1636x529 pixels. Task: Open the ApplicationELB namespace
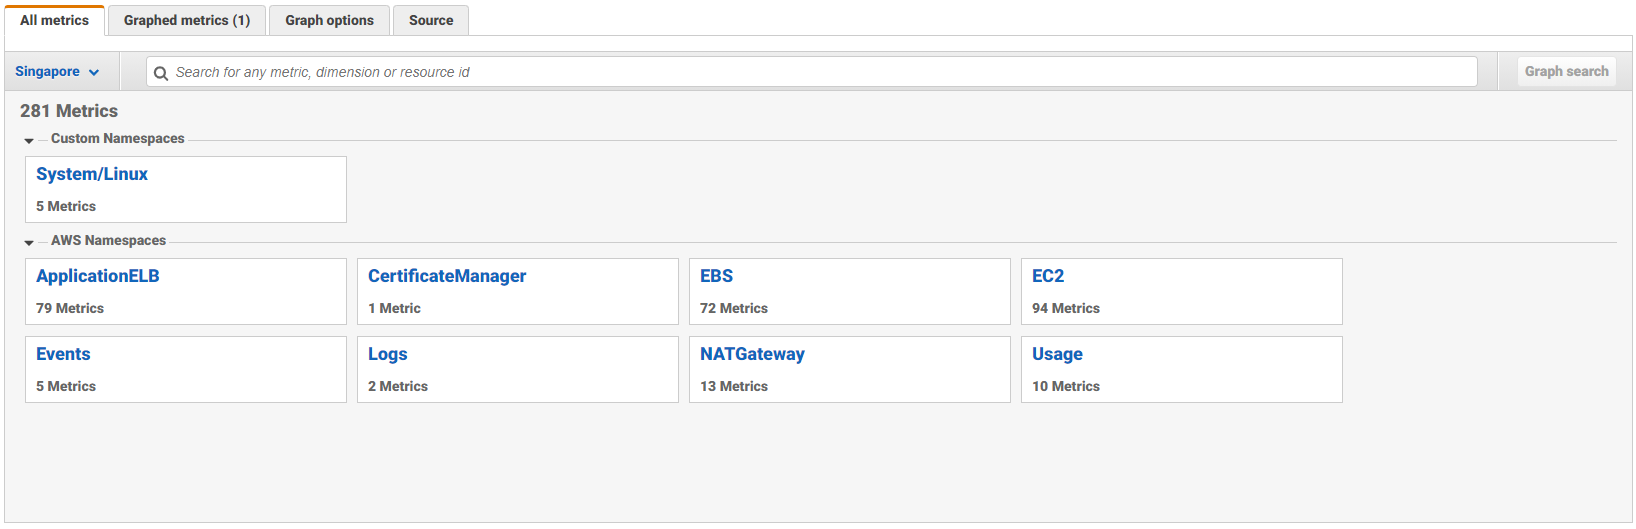[x=98, y=276]
